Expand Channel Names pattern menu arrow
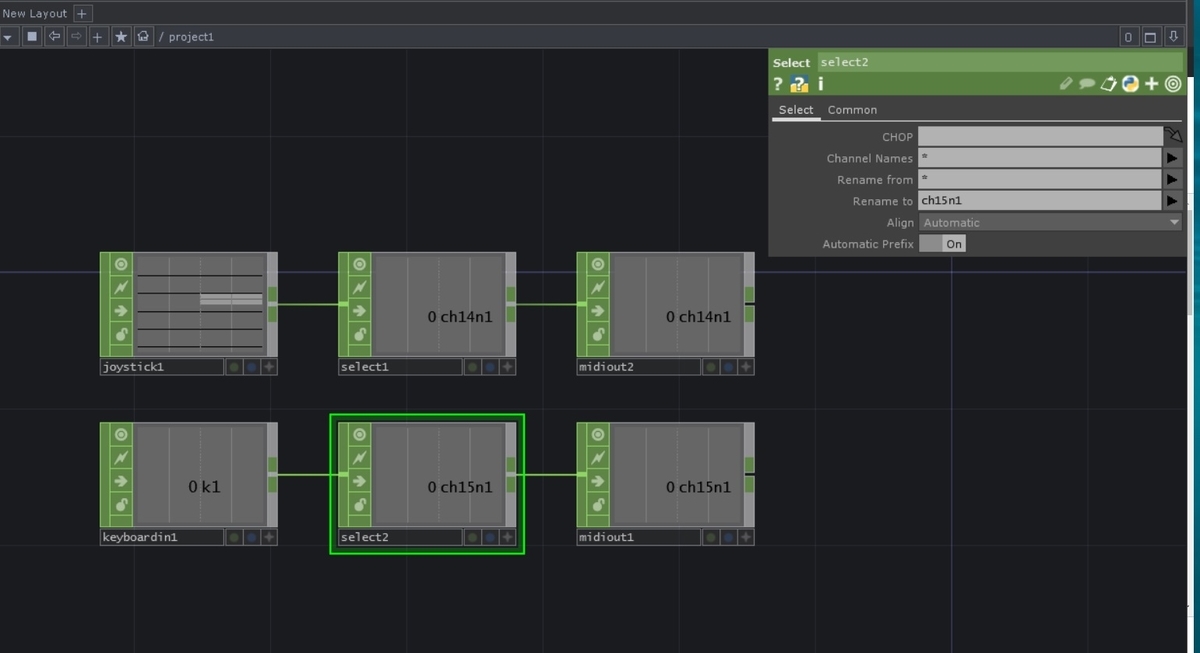Viewport: 1200px width, 653px height. [x=1173, y=158]
